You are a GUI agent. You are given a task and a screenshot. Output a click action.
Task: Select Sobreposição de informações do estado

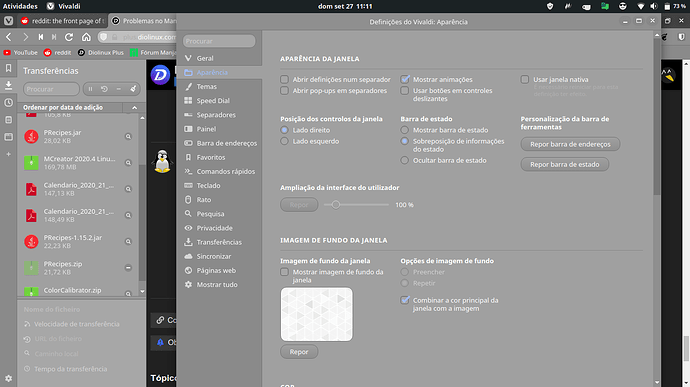click(x=404, y=141)
